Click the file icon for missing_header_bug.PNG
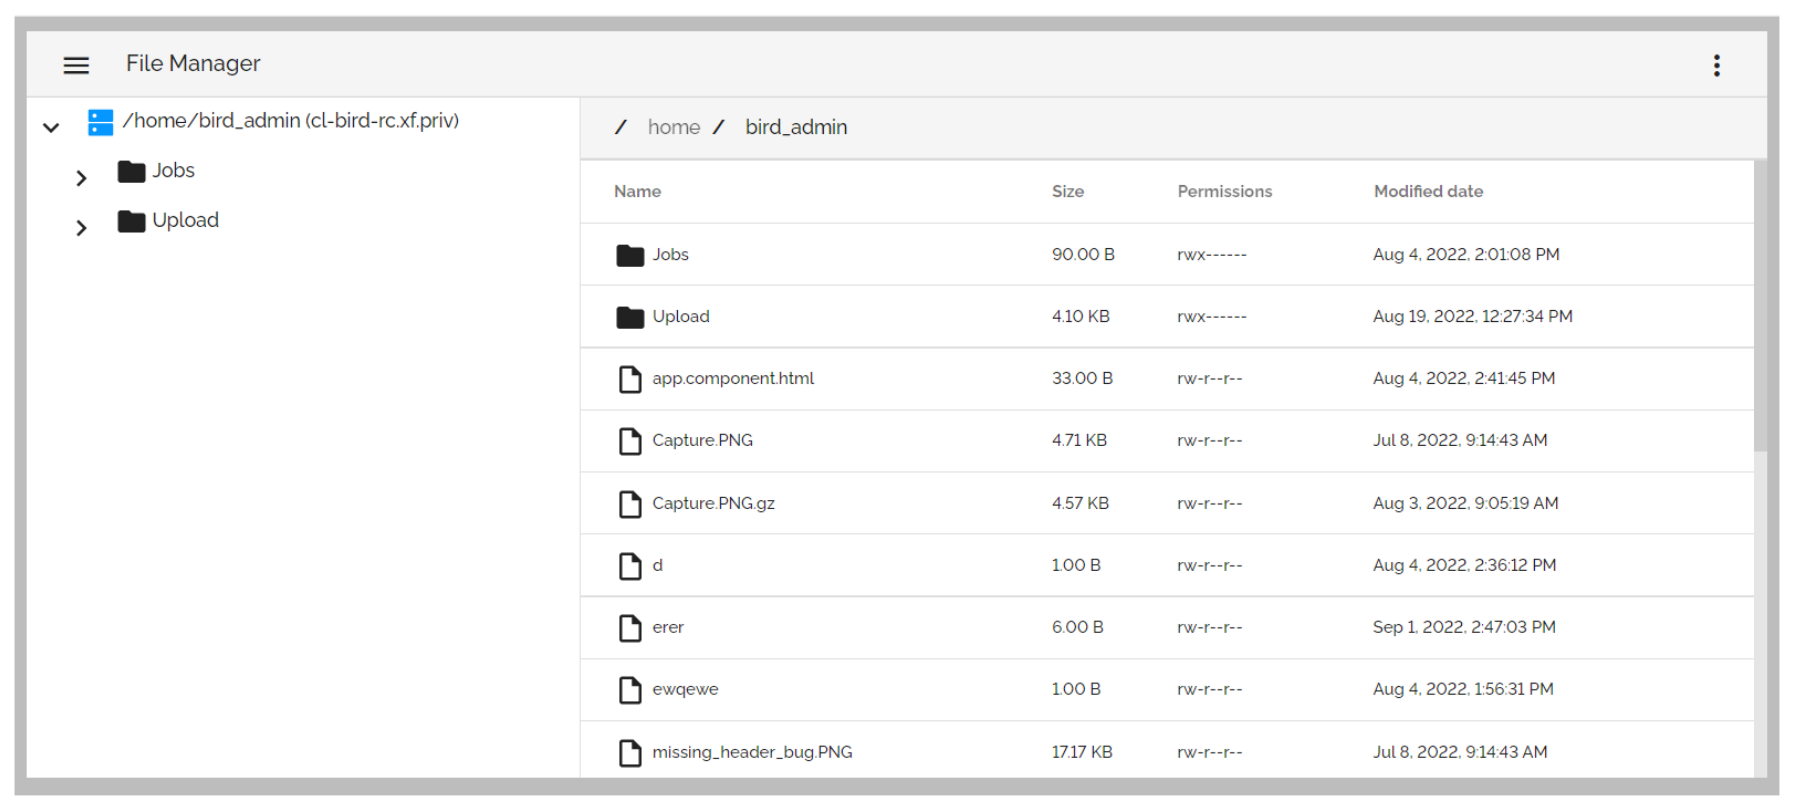The height and width of the screenshot is (809, 1802). 630,753
